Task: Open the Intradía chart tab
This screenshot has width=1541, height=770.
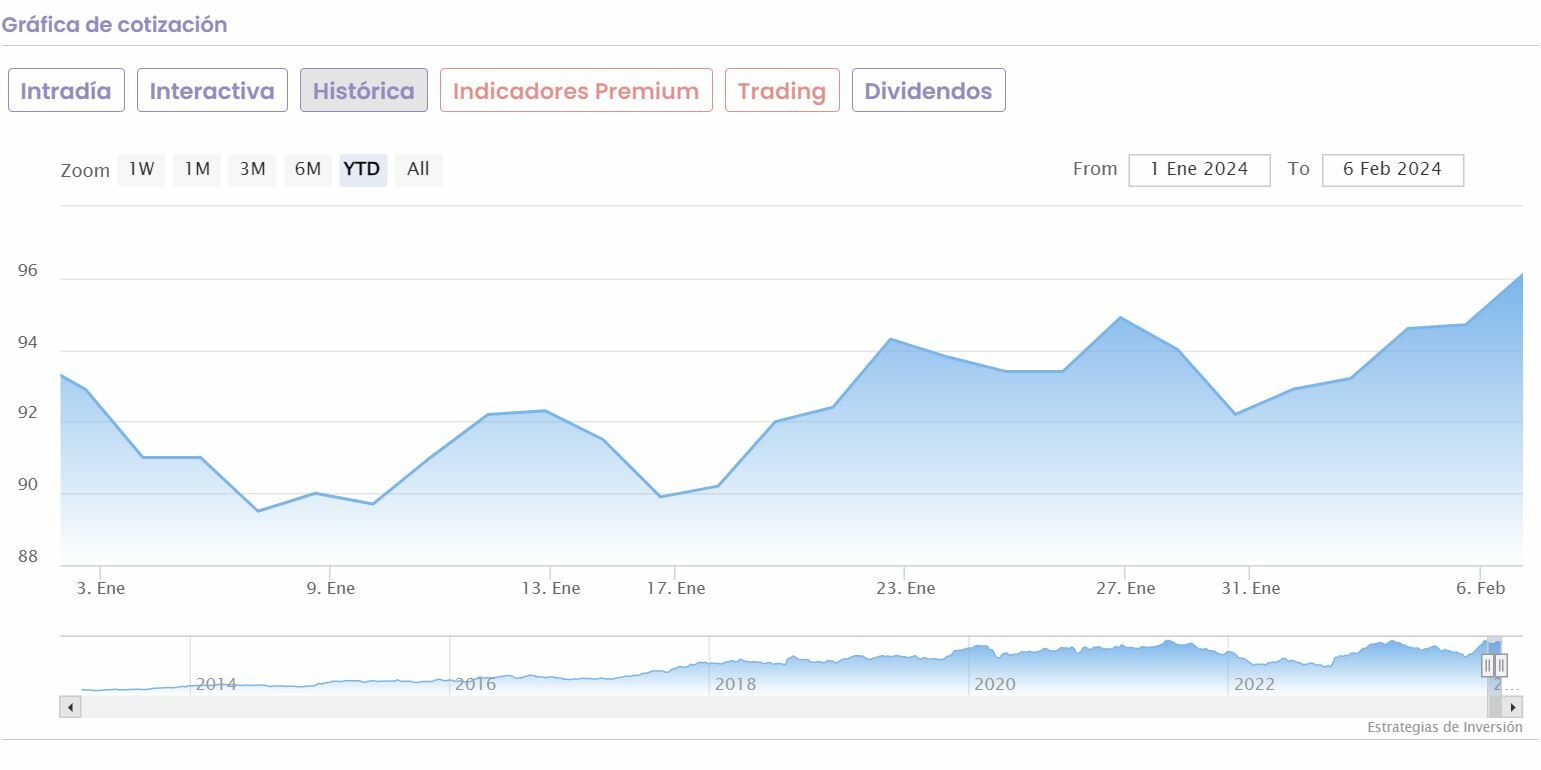Action: point(66,91)
